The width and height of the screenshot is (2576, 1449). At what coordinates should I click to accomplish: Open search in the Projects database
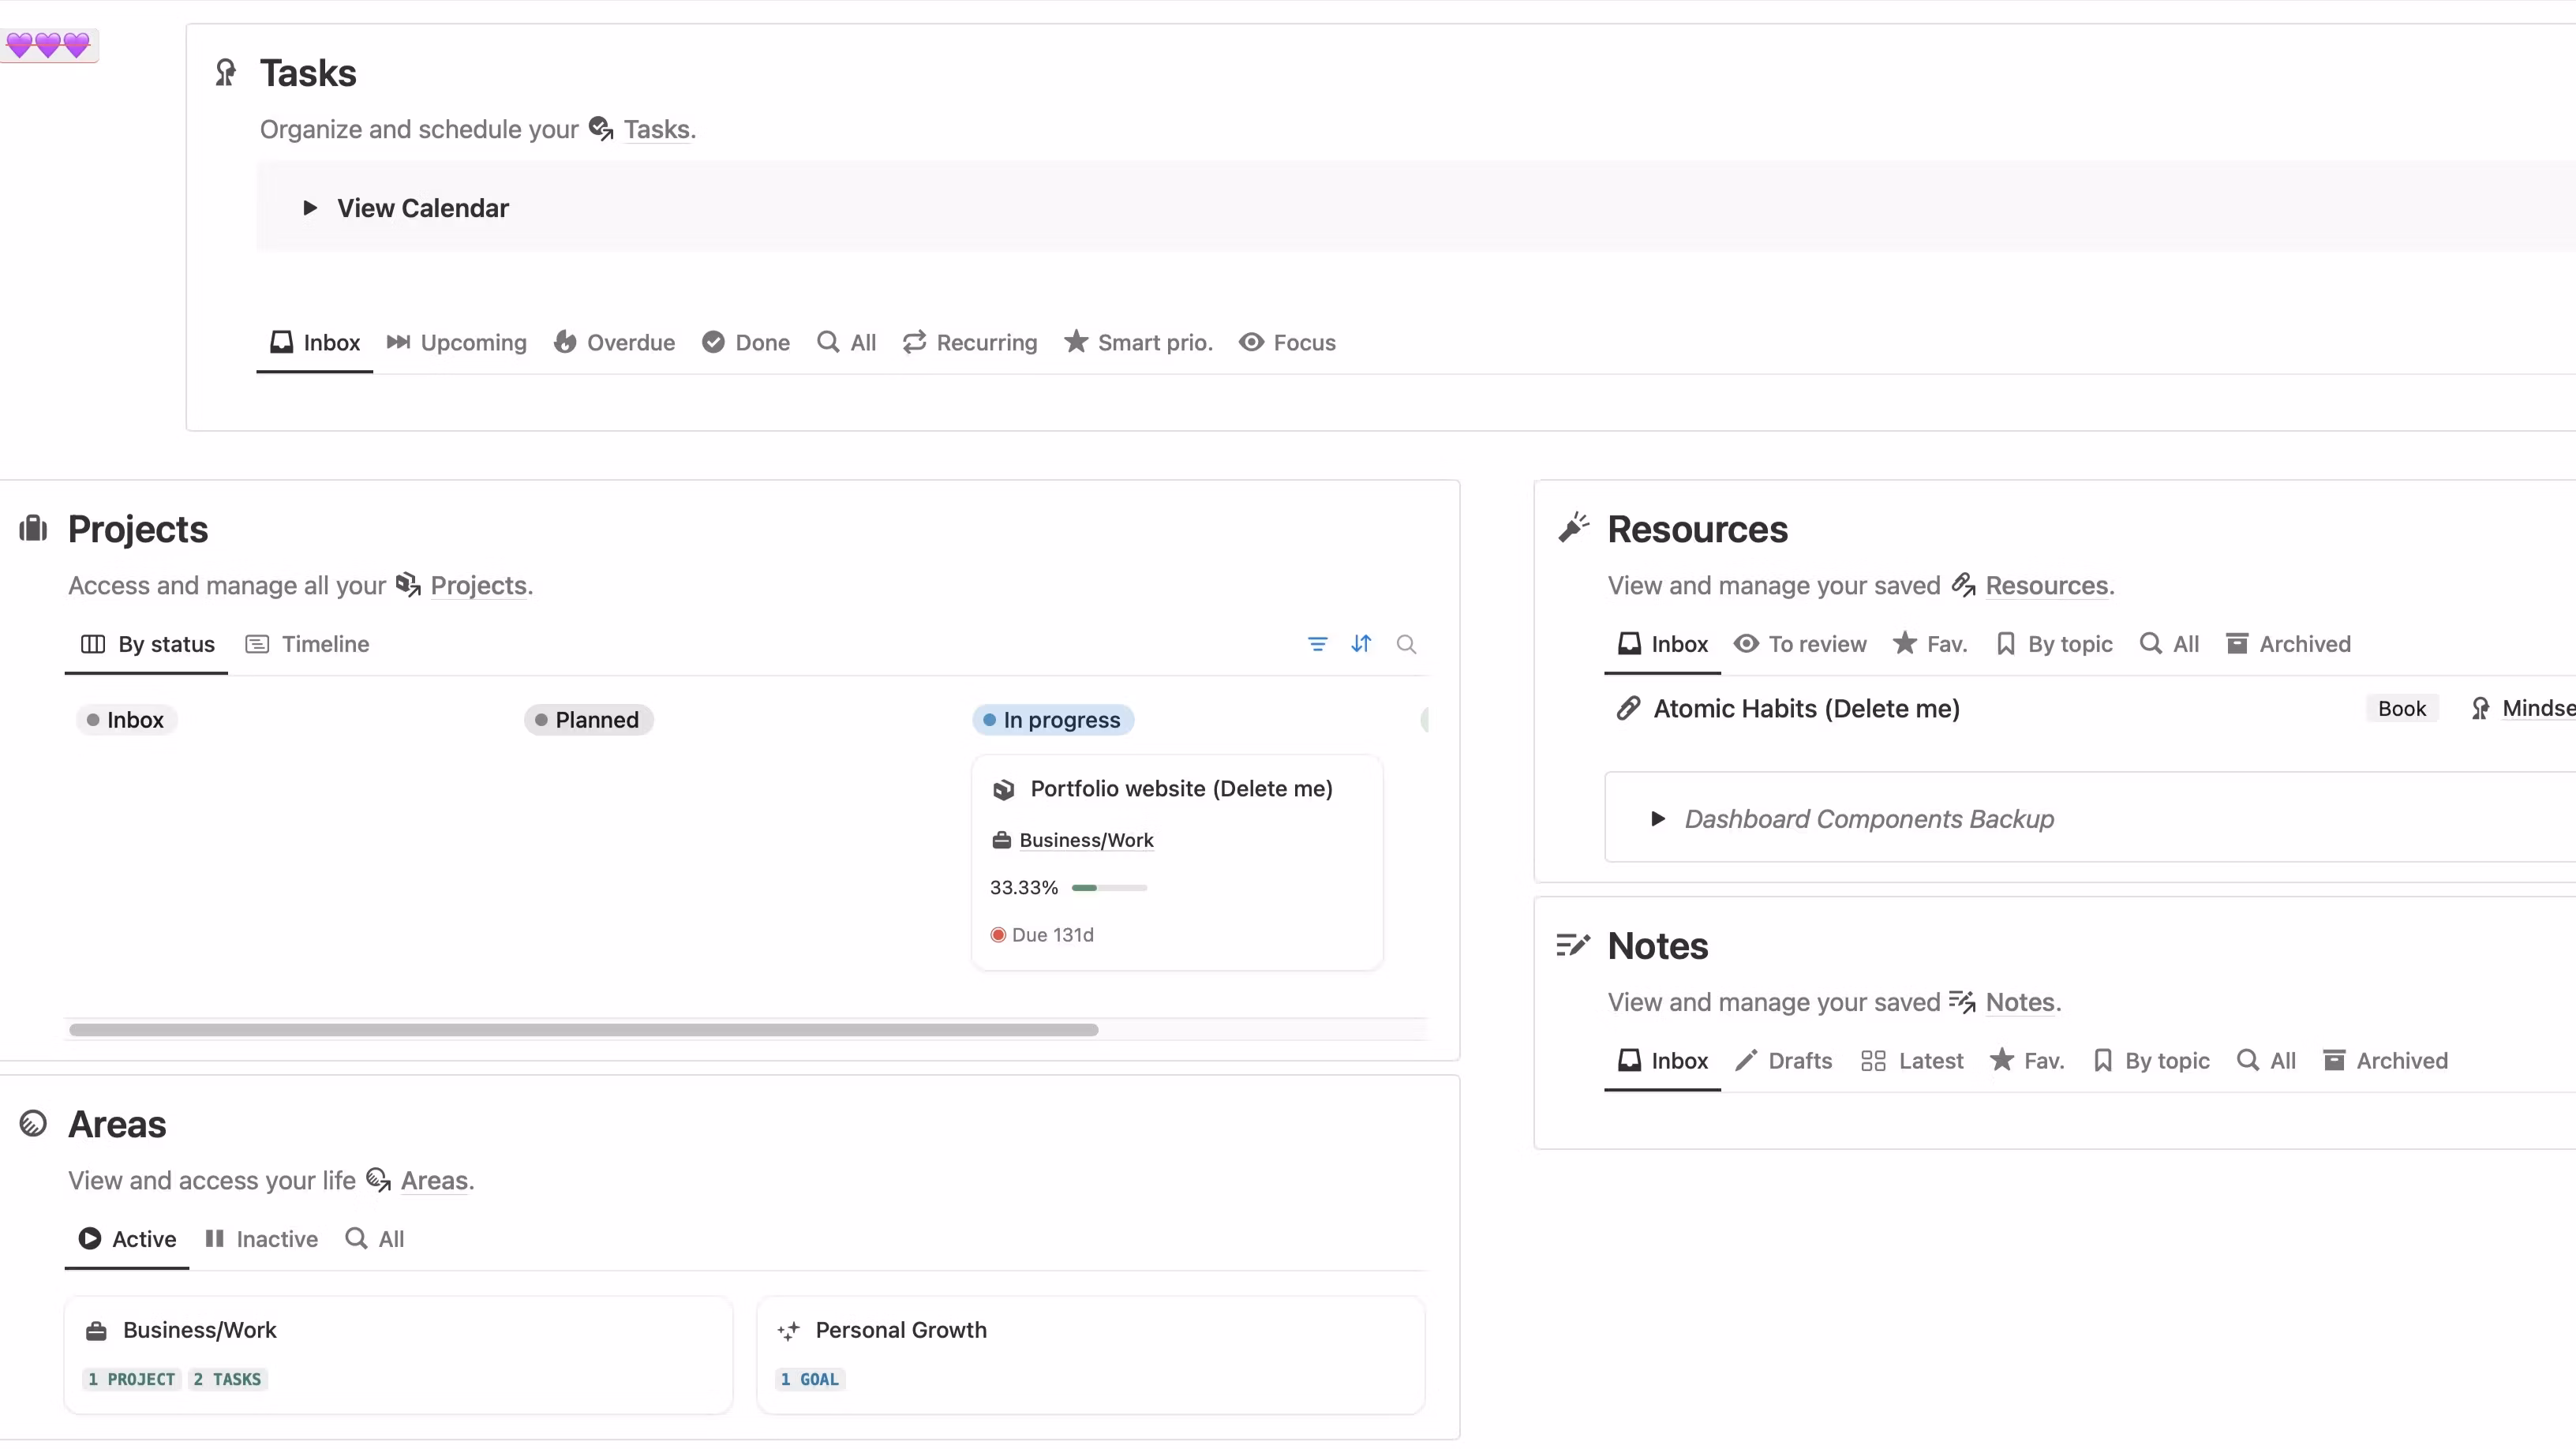[1406, 644]
